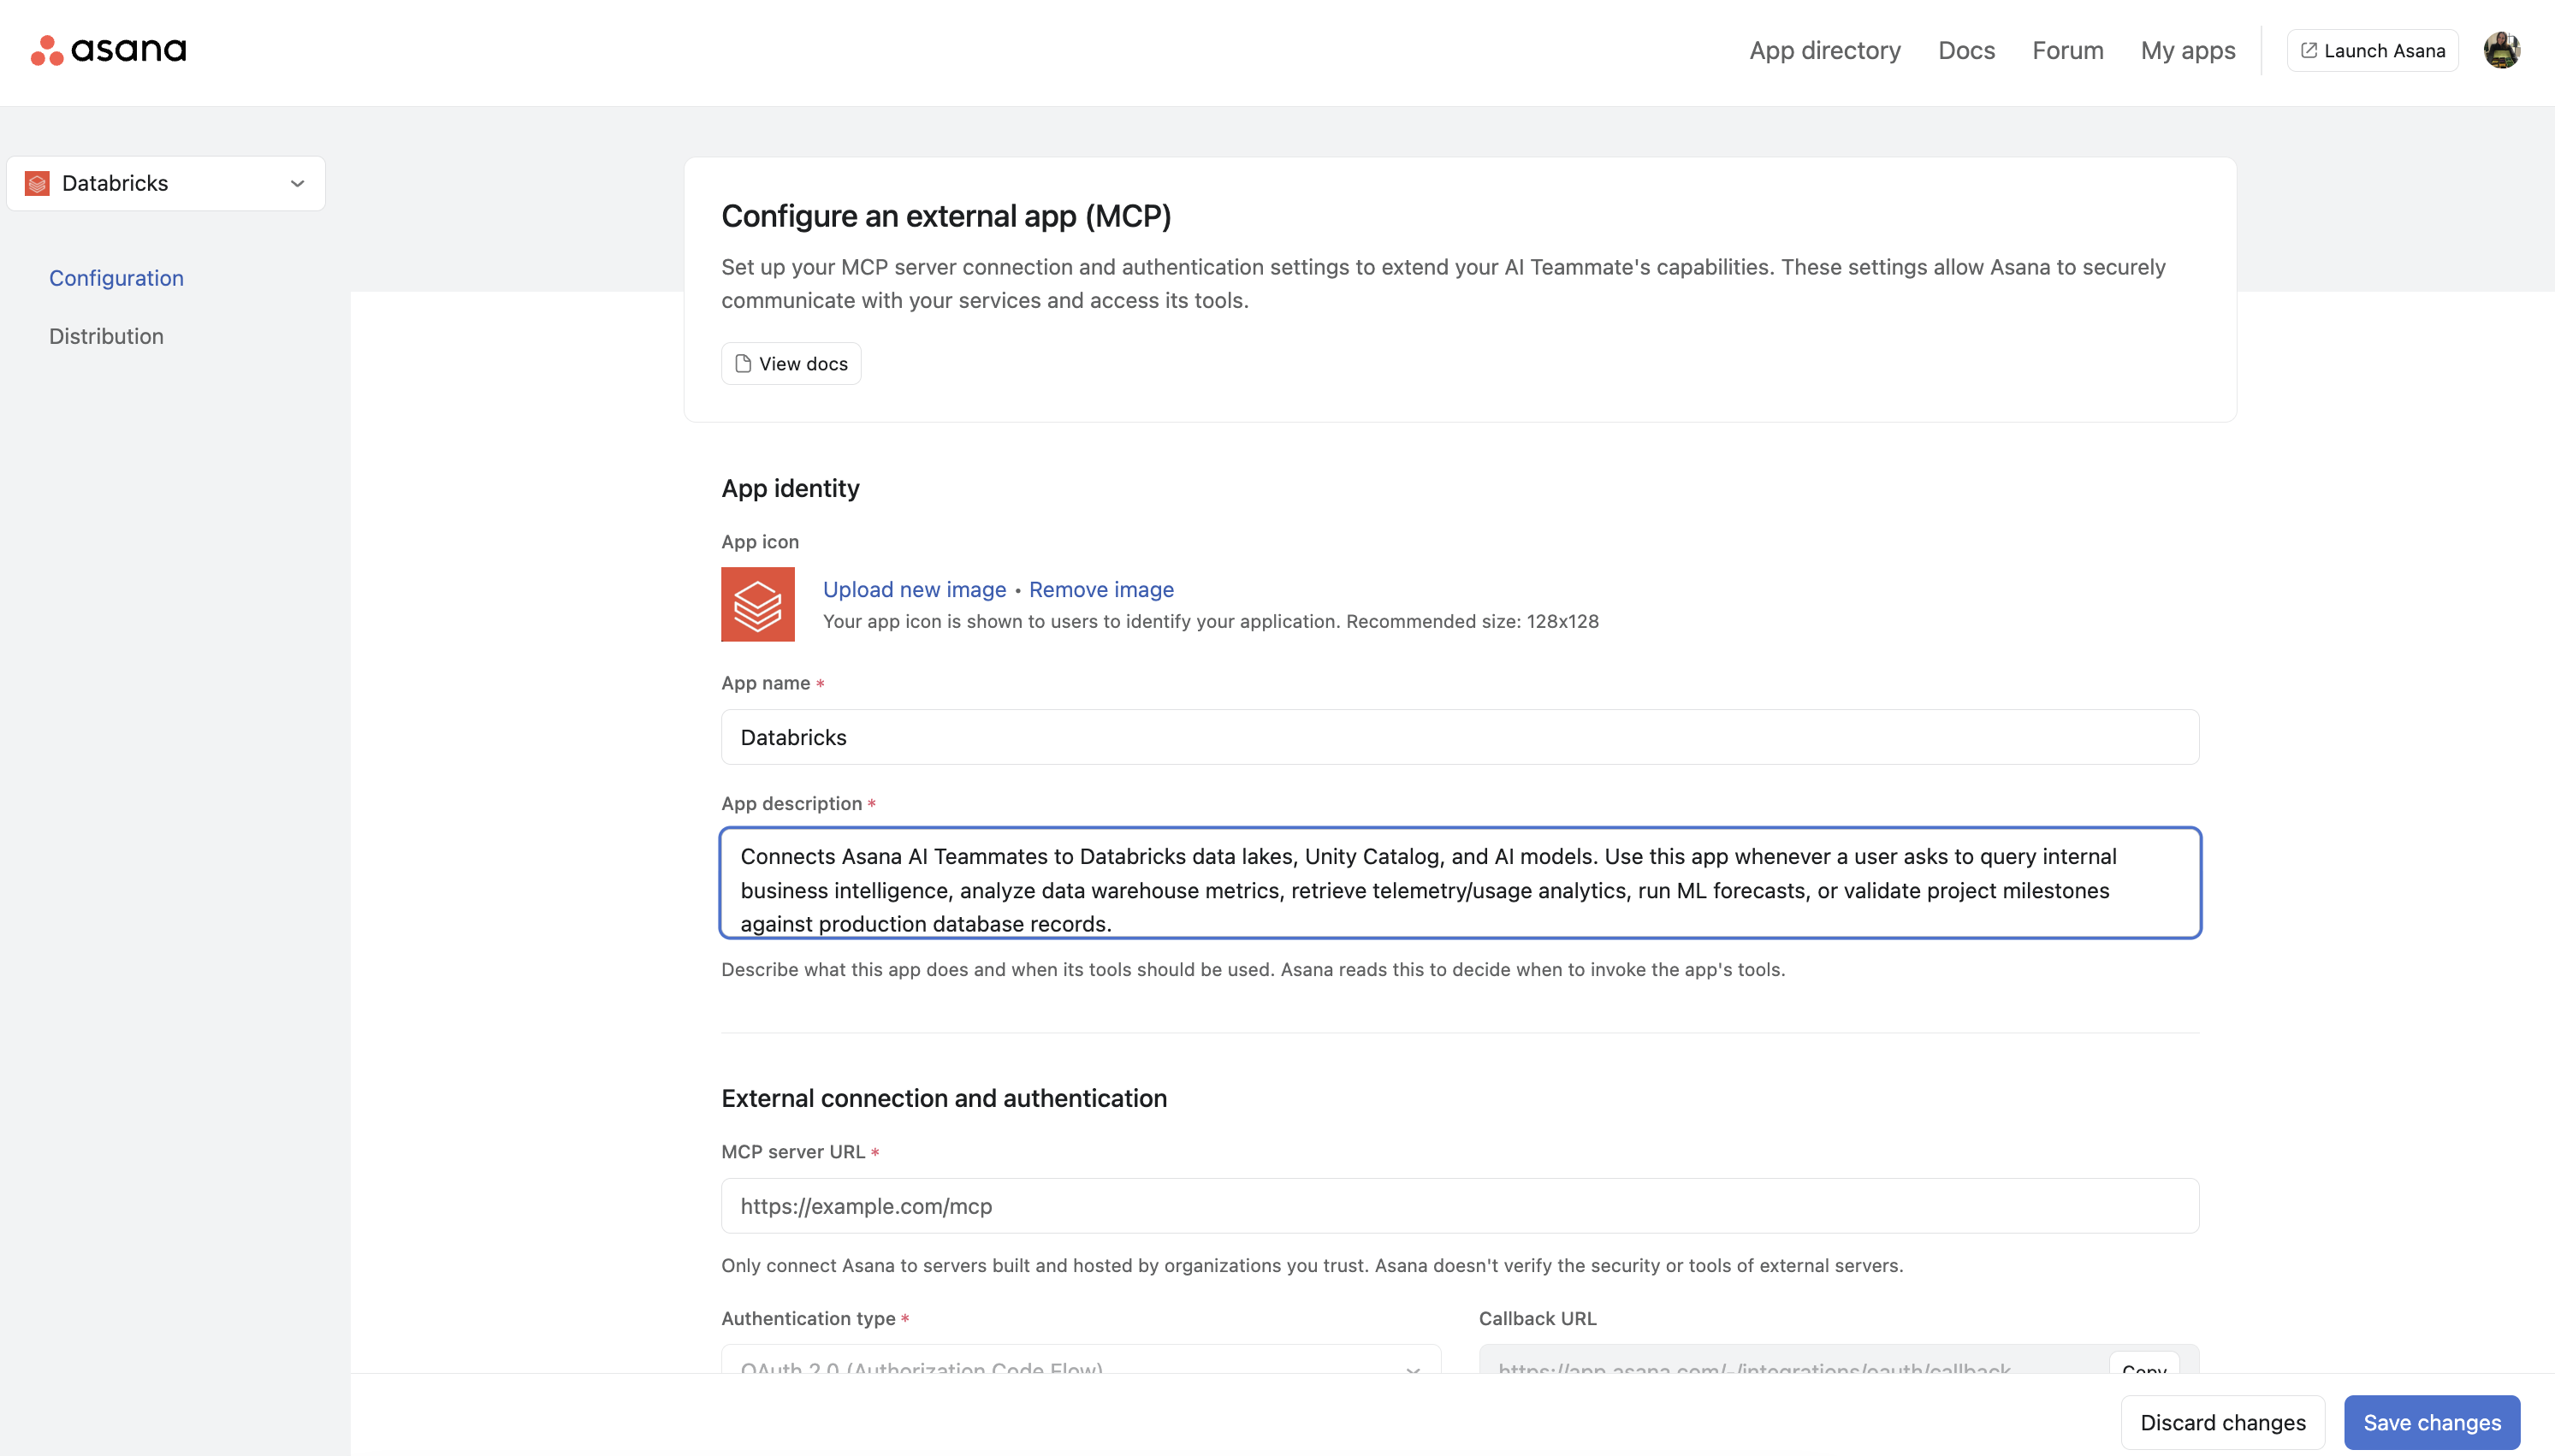This screenshot has width=2555, height=1456.
Task: Launch Asana from the header
Action: [x=2372, y=50]
